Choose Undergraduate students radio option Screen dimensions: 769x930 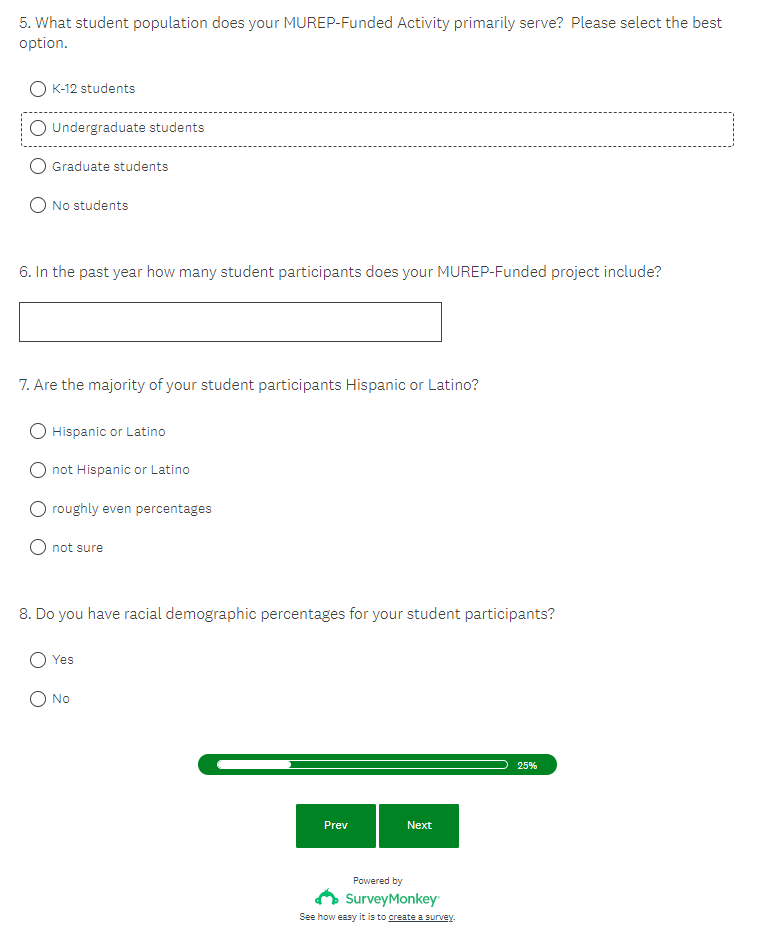tap(38, 128)
